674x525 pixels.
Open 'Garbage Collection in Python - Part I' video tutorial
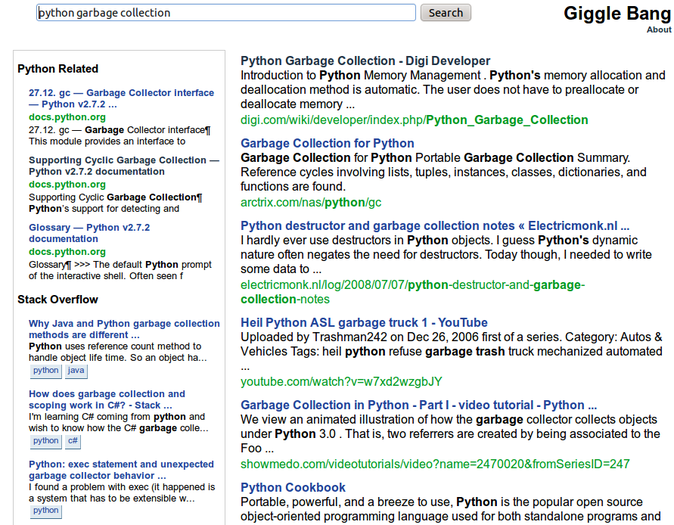pyautogui.click(x=419, y=405)
